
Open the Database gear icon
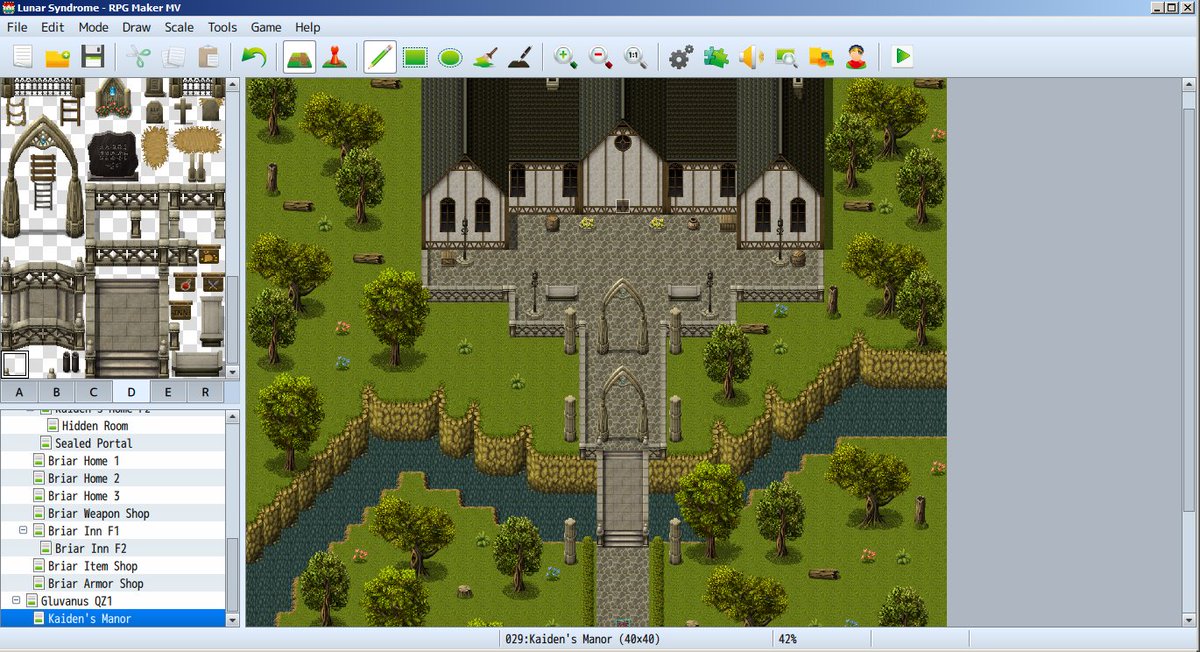[x=681, y=57]
